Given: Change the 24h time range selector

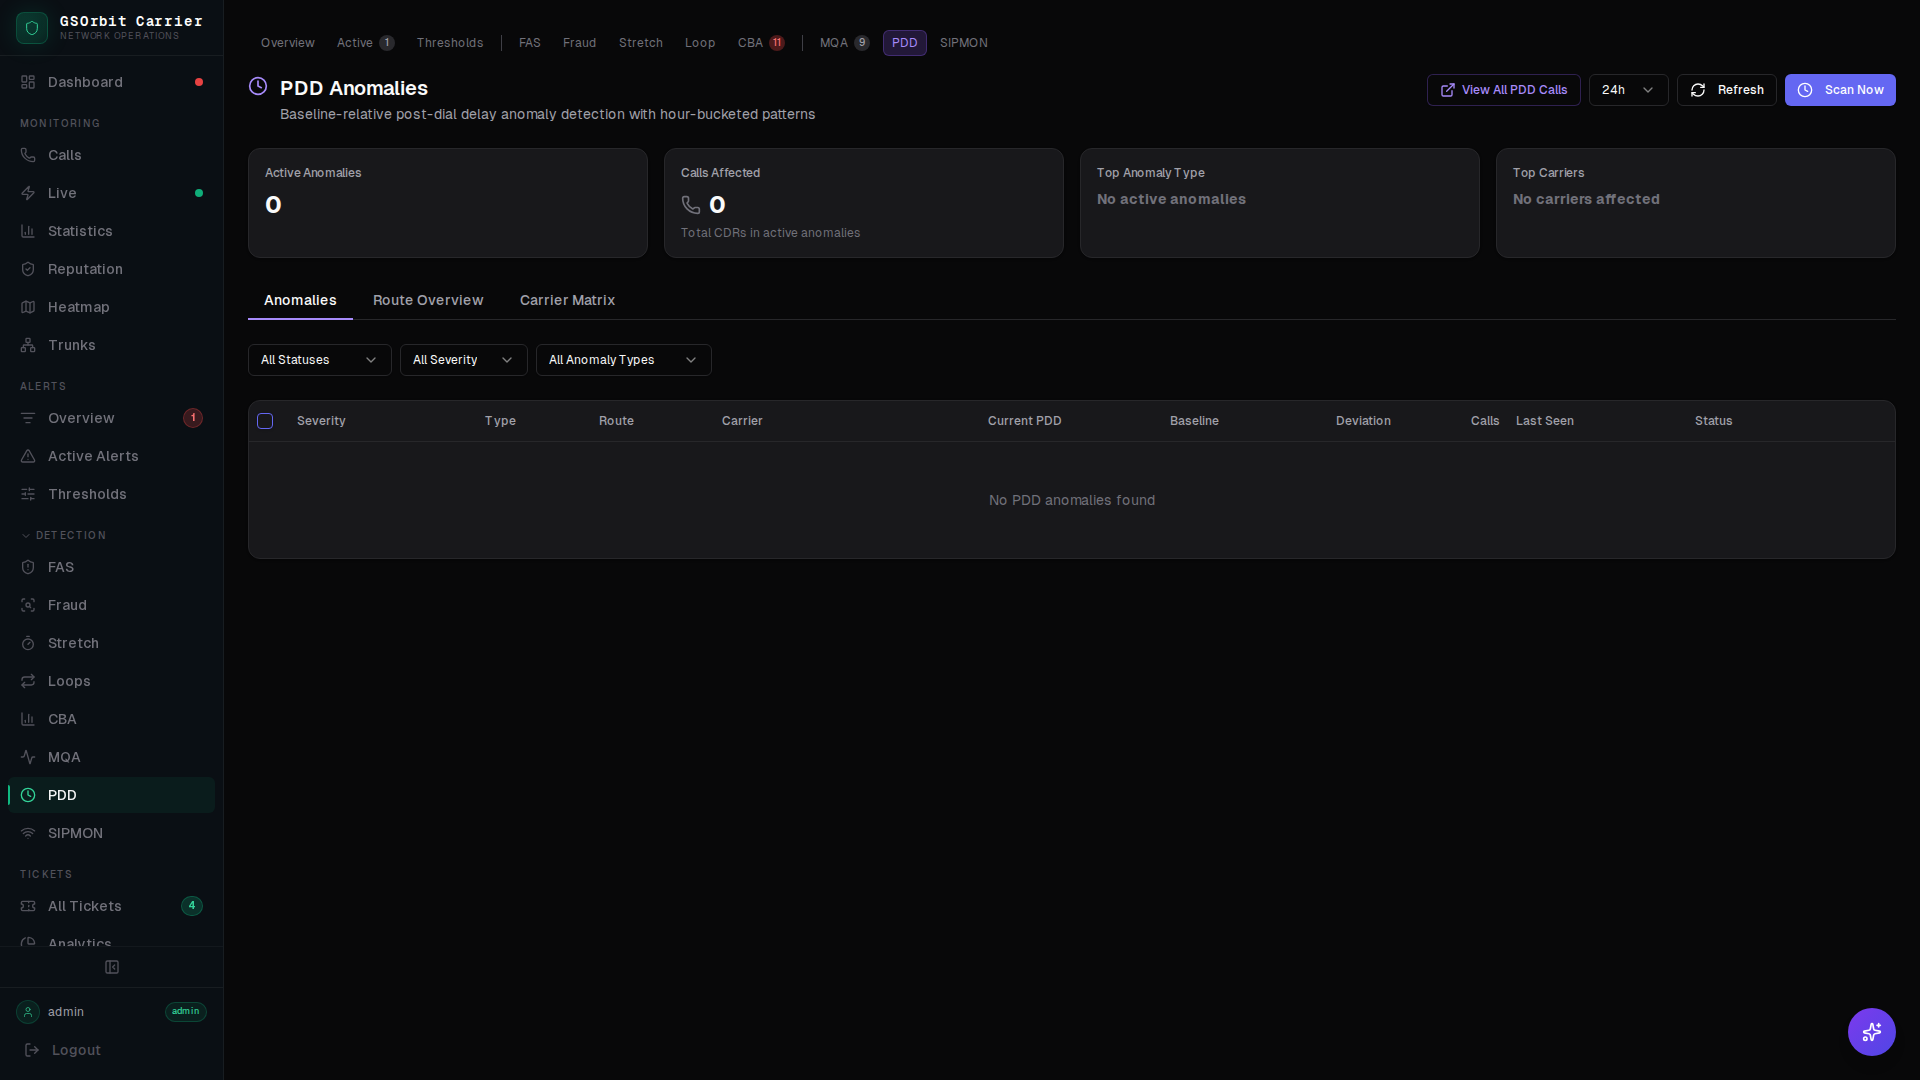Looking at the screenshot, I should point(1627,90).
